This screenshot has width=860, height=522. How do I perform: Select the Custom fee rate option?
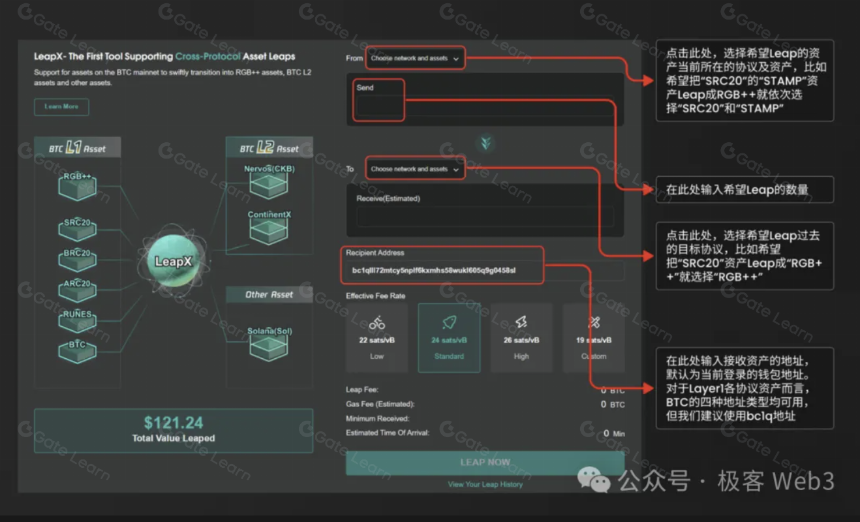tap(593, 338)
